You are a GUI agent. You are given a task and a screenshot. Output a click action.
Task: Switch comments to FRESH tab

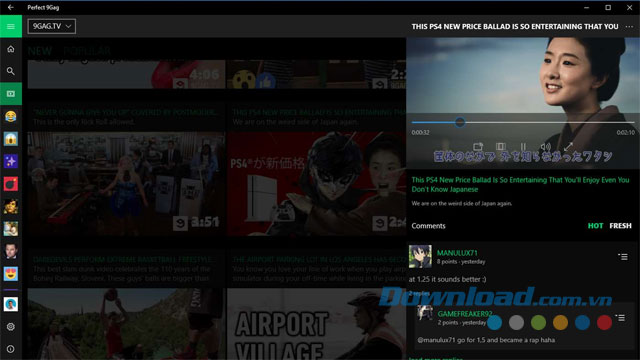[x=620, y=226]
